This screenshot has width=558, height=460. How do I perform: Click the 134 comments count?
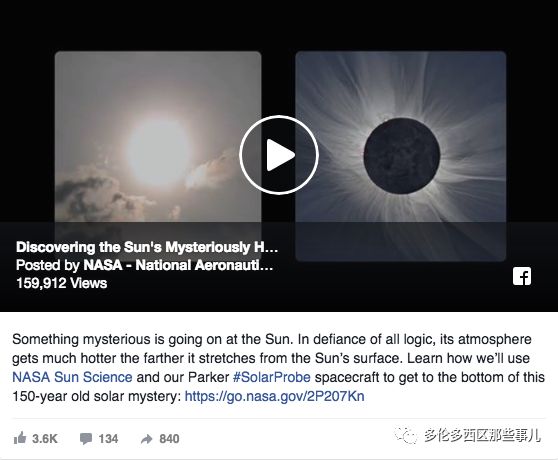108,439
